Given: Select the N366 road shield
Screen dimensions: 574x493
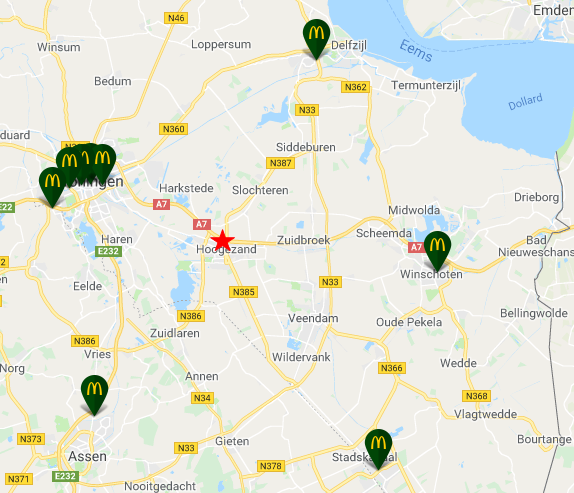Looking at the screenshot, I should [x=391, y=368].
